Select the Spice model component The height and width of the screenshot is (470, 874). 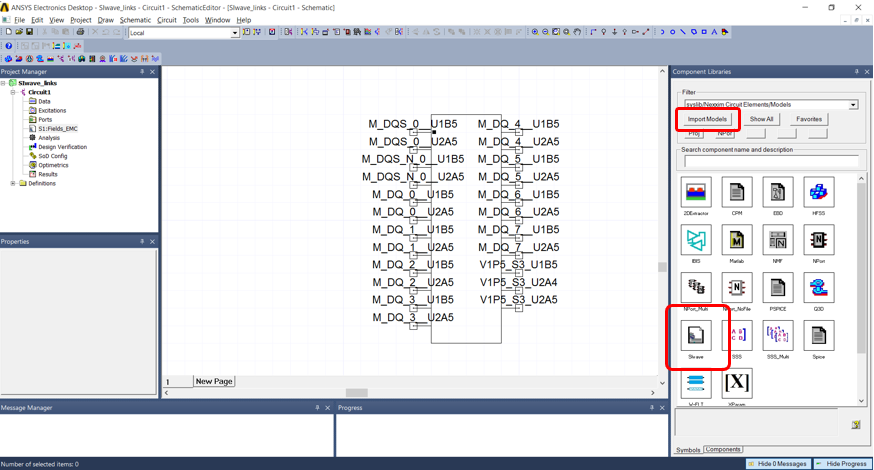818,336
